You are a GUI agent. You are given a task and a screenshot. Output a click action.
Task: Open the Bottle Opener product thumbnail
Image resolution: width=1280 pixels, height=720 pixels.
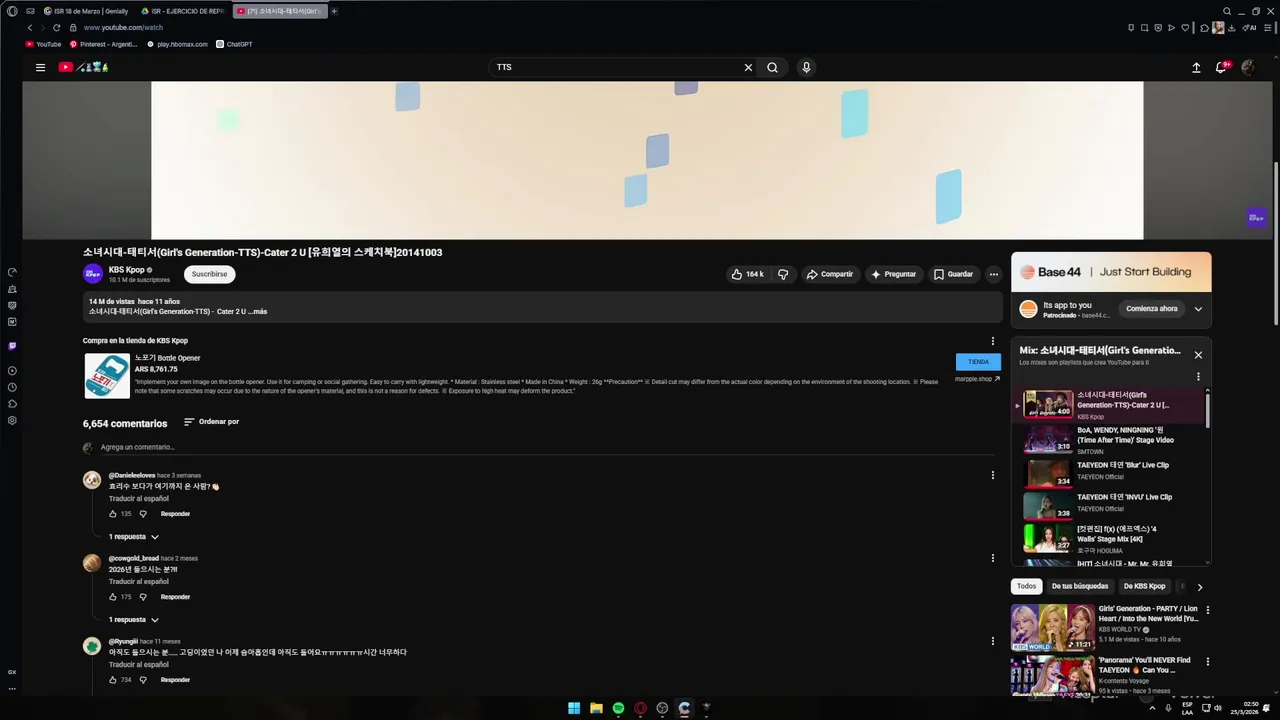point(107,375)
